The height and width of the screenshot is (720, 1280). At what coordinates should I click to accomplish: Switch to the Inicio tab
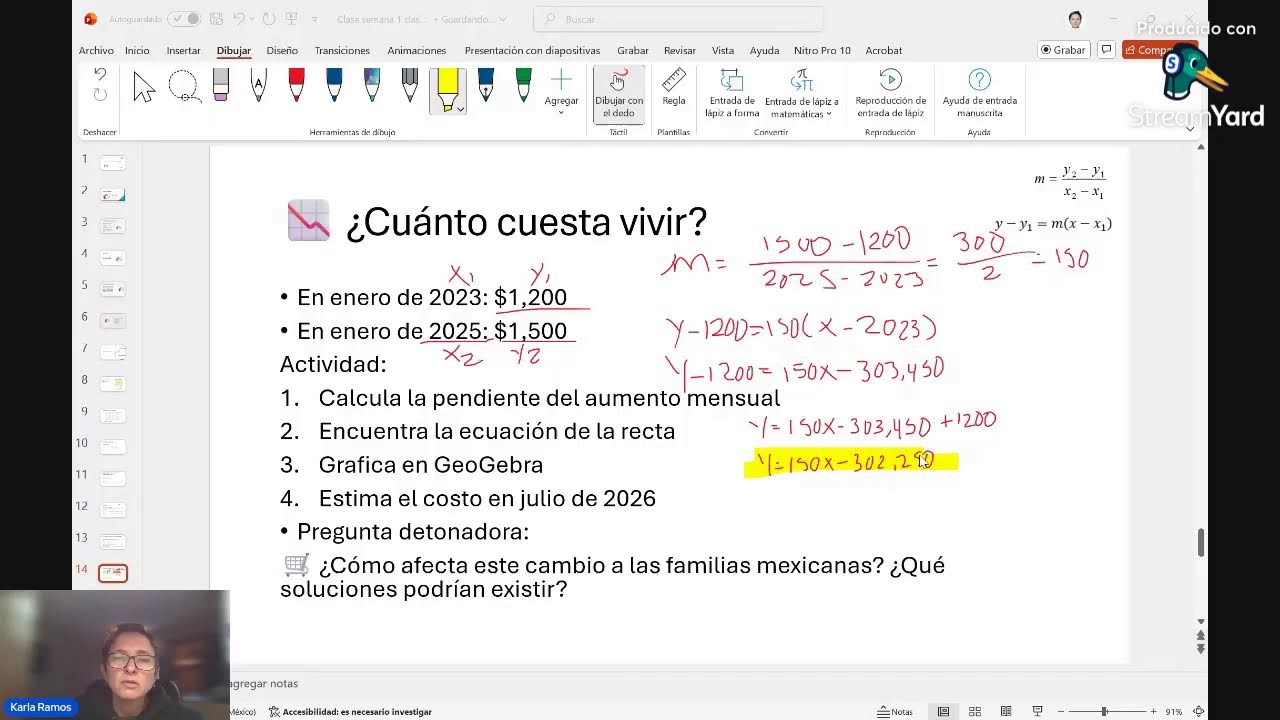137,50
